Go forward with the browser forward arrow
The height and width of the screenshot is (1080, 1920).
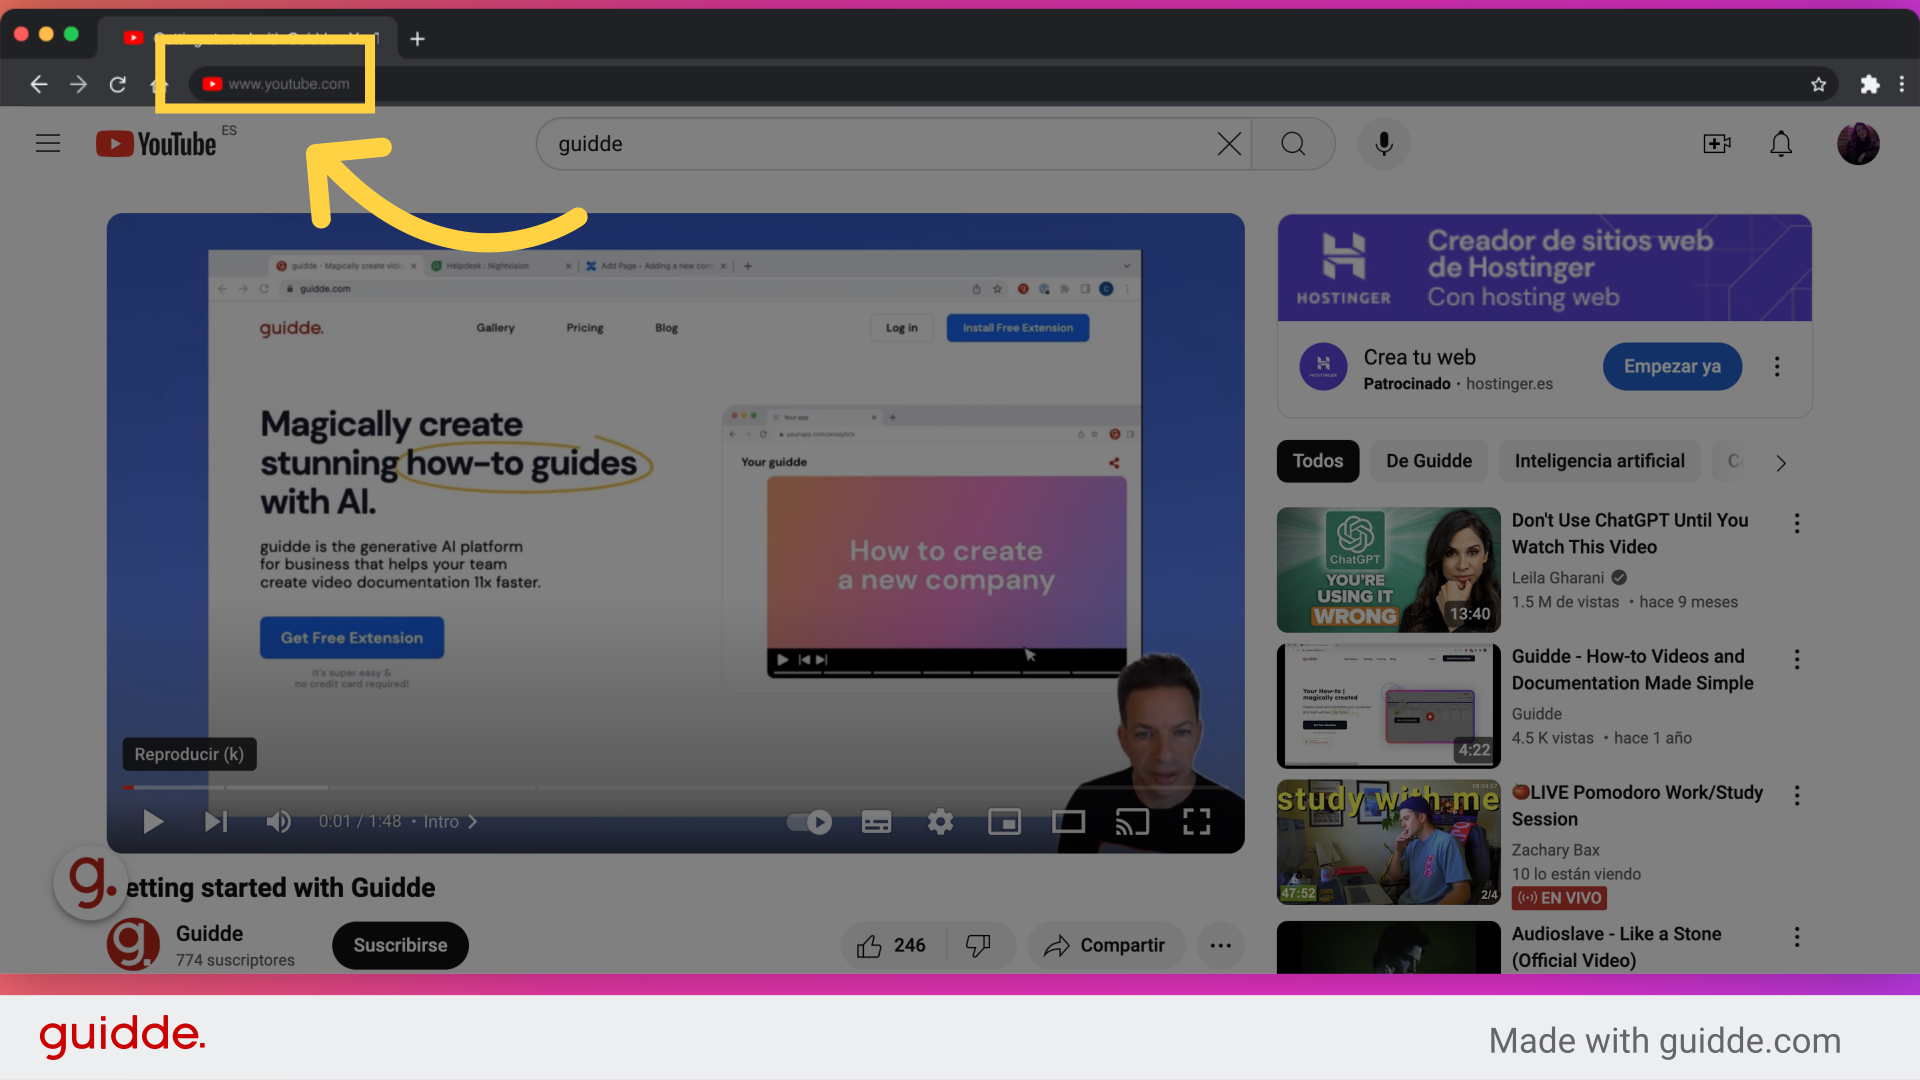pyautogui.click(x=78, y=84)
